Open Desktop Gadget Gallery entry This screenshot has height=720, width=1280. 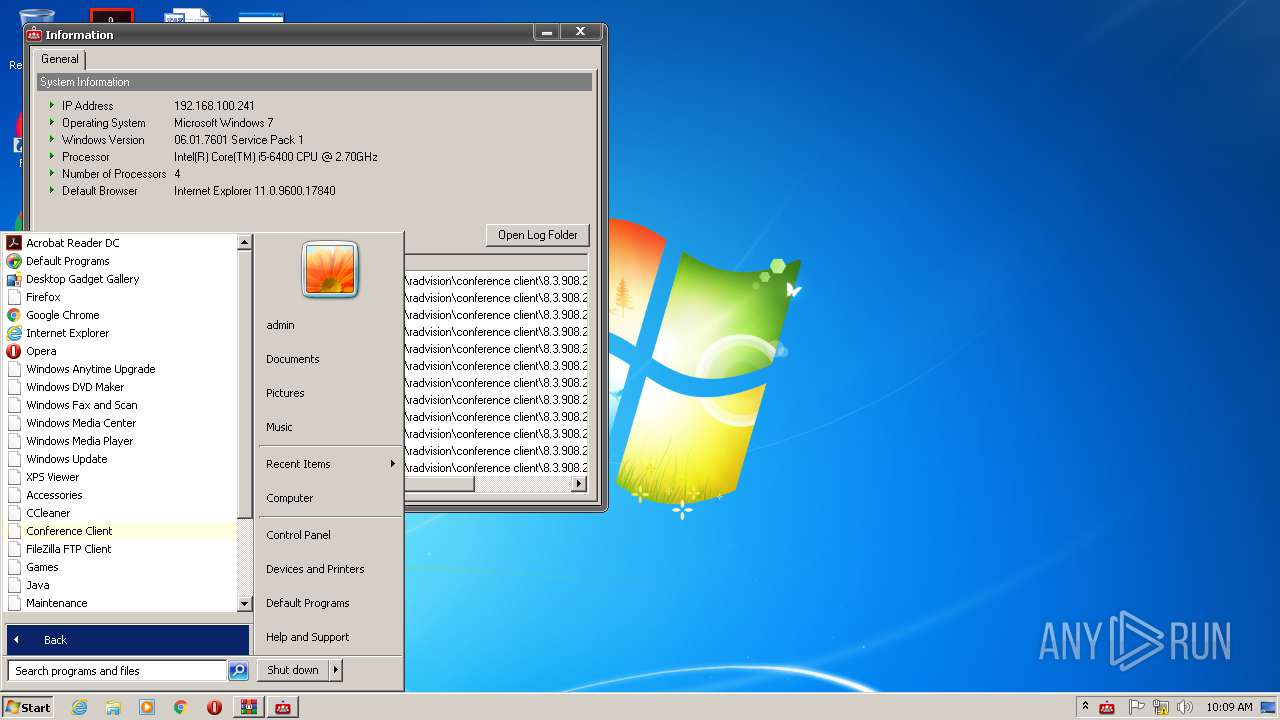[82, 279]
